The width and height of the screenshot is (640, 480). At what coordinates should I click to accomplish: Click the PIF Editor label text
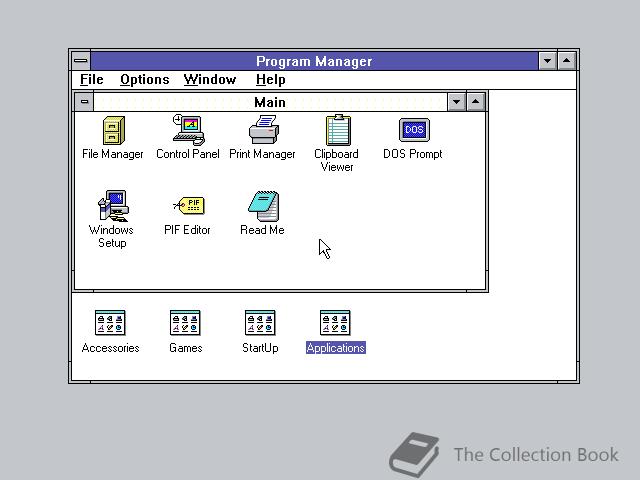pyautogui.click(x=187, y=230)
